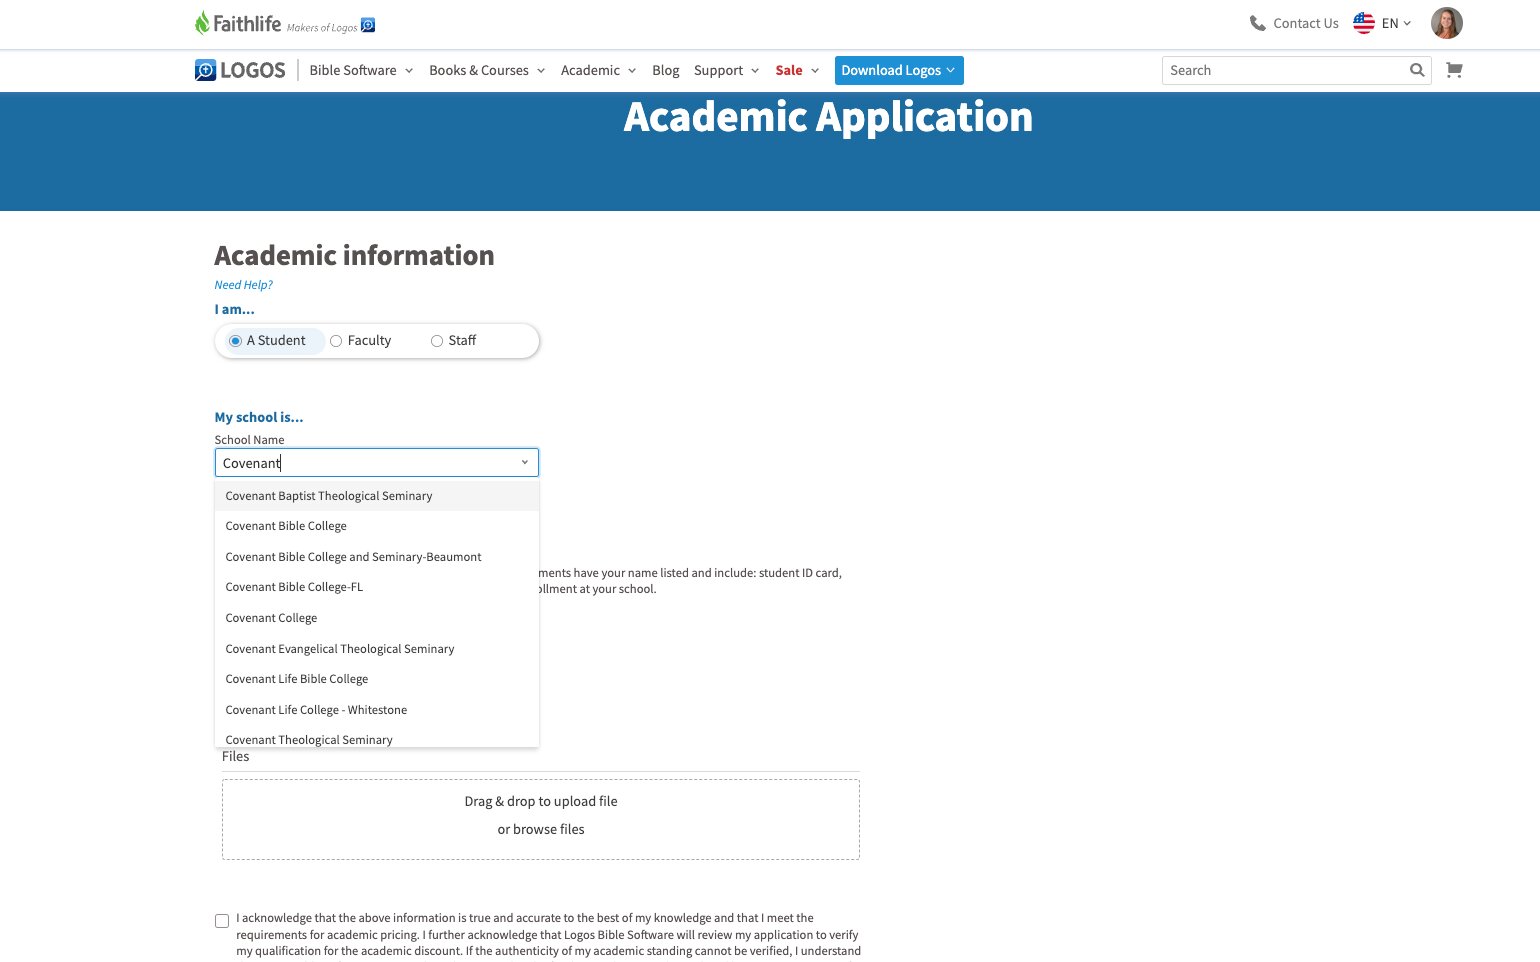Click the Need Help? link
Screen dimensions: 1540x962
pos(243,285)
